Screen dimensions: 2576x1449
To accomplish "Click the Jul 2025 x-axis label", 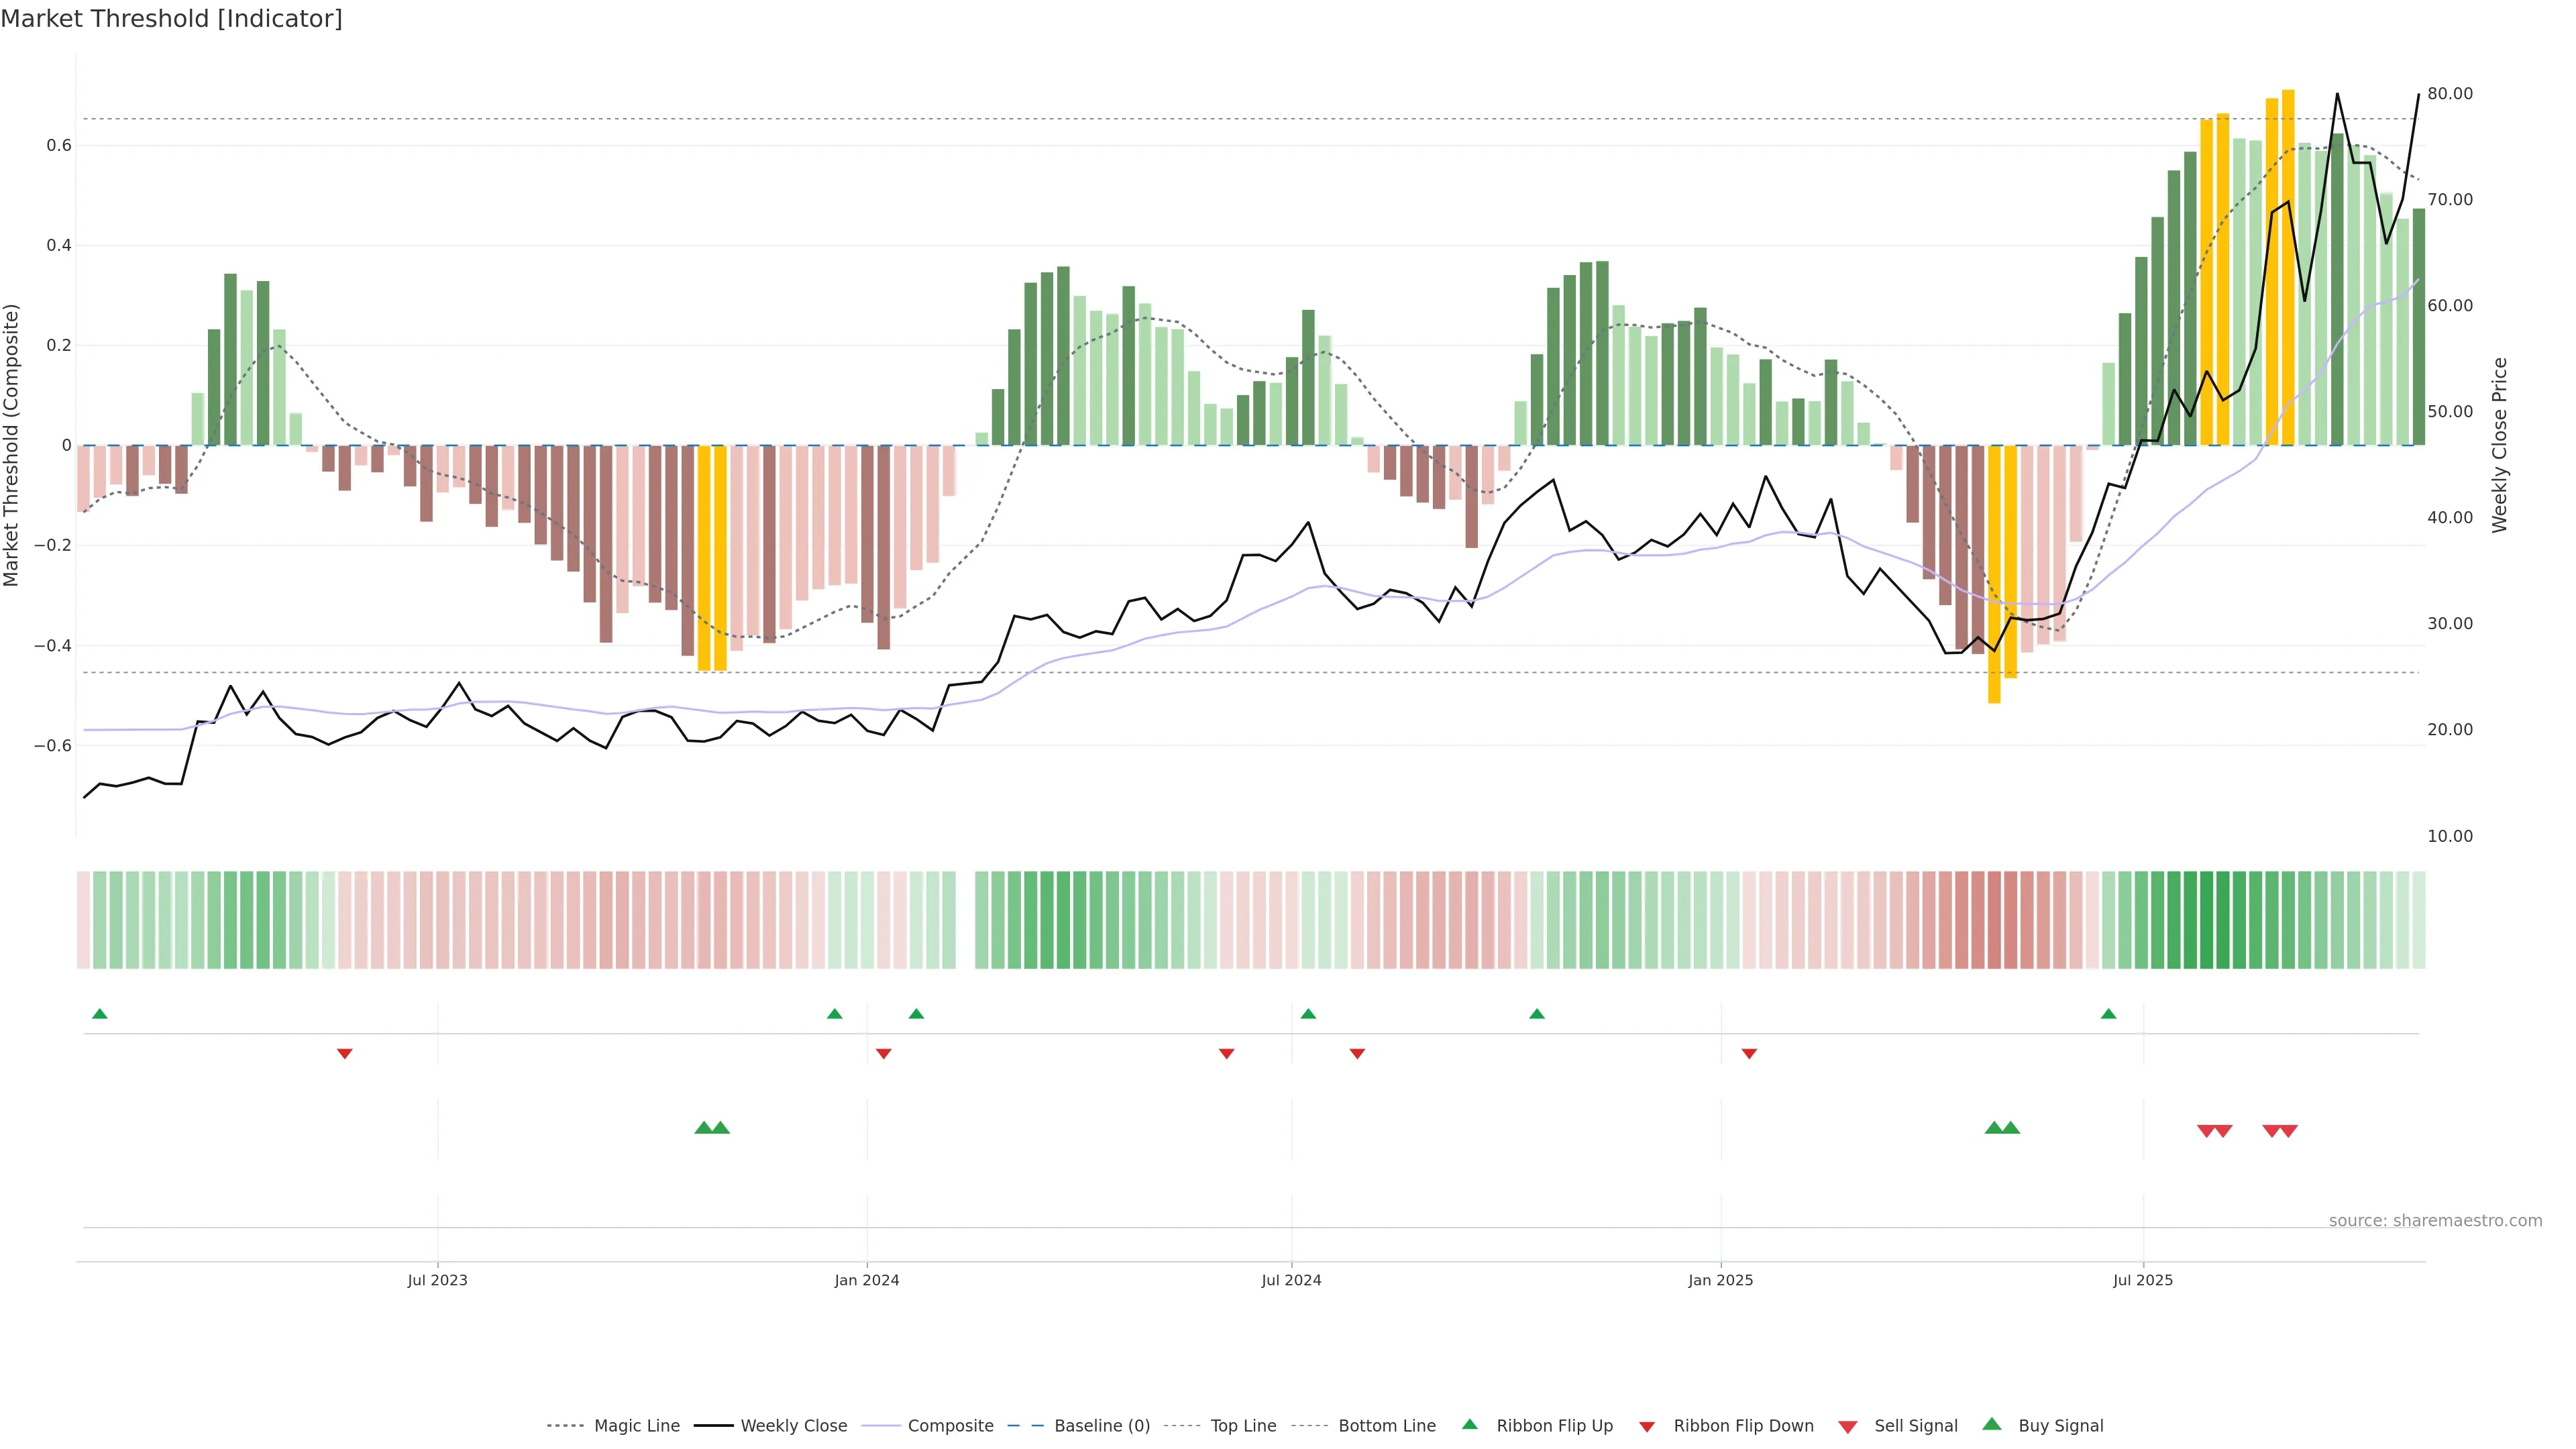I will tap(2143, 1280).
